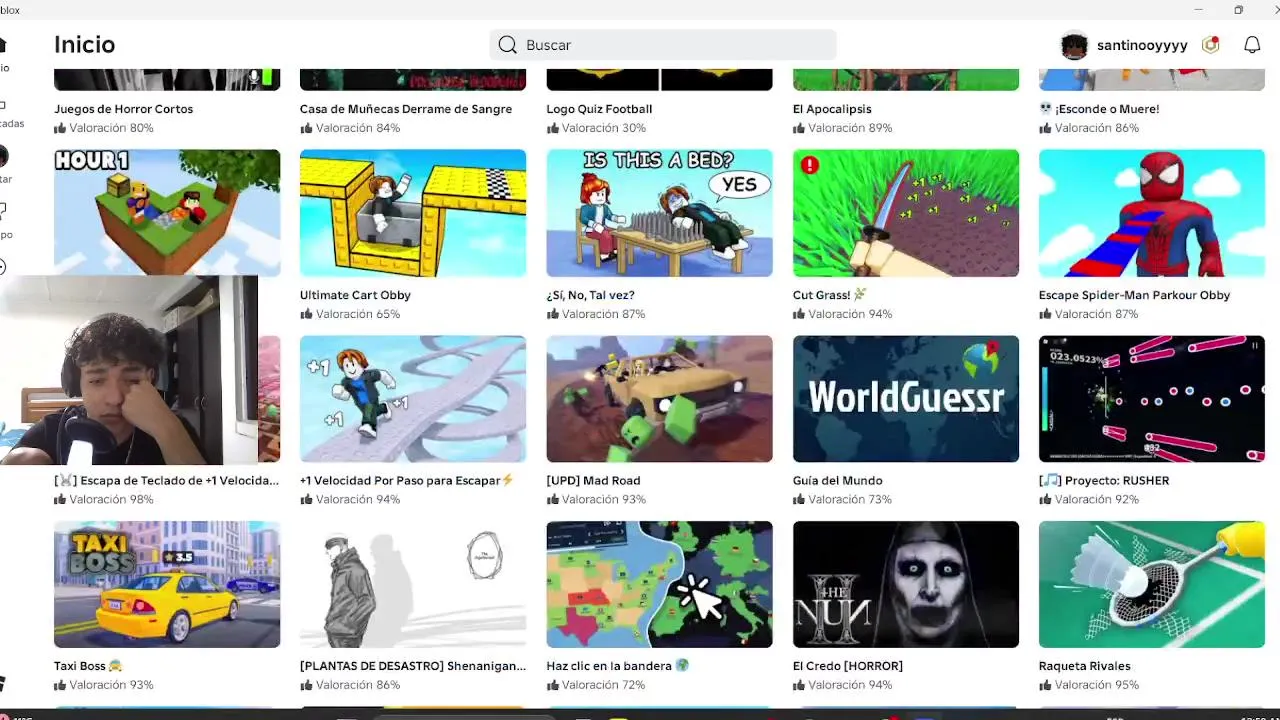This screenshot has width=1280, height=720.
Task: Click the ¿Sí, No, Tal vez? title text
Action: click(x=590, y=295)
